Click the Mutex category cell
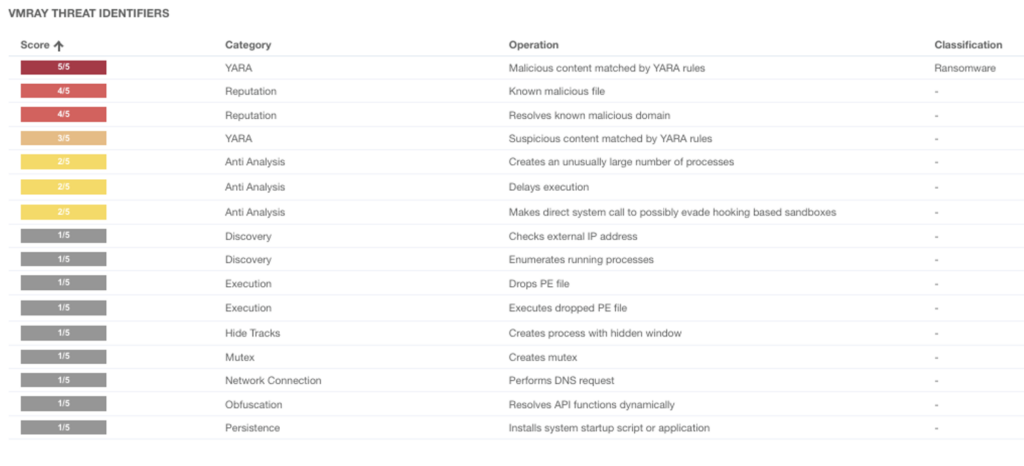Viewport: 1024px width, 466px height. [x=239, y=358]
